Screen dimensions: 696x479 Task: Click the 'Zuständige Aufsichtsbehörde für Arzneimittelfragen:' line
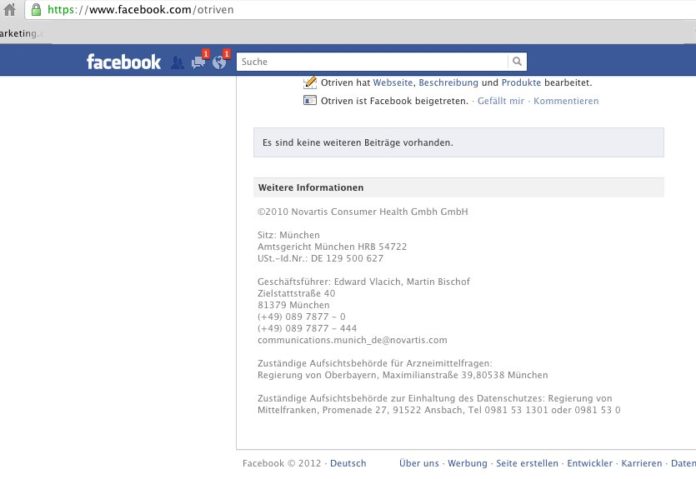tap(375, 363)
